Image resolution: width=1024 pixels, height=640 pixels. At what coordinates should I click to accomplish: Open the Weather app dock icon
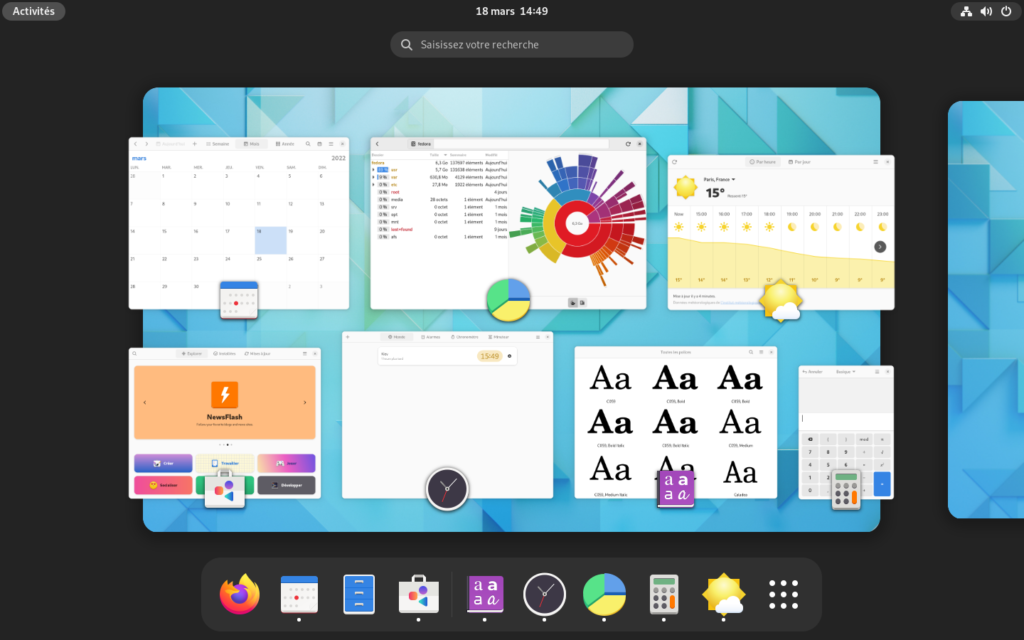click(723, 594)
